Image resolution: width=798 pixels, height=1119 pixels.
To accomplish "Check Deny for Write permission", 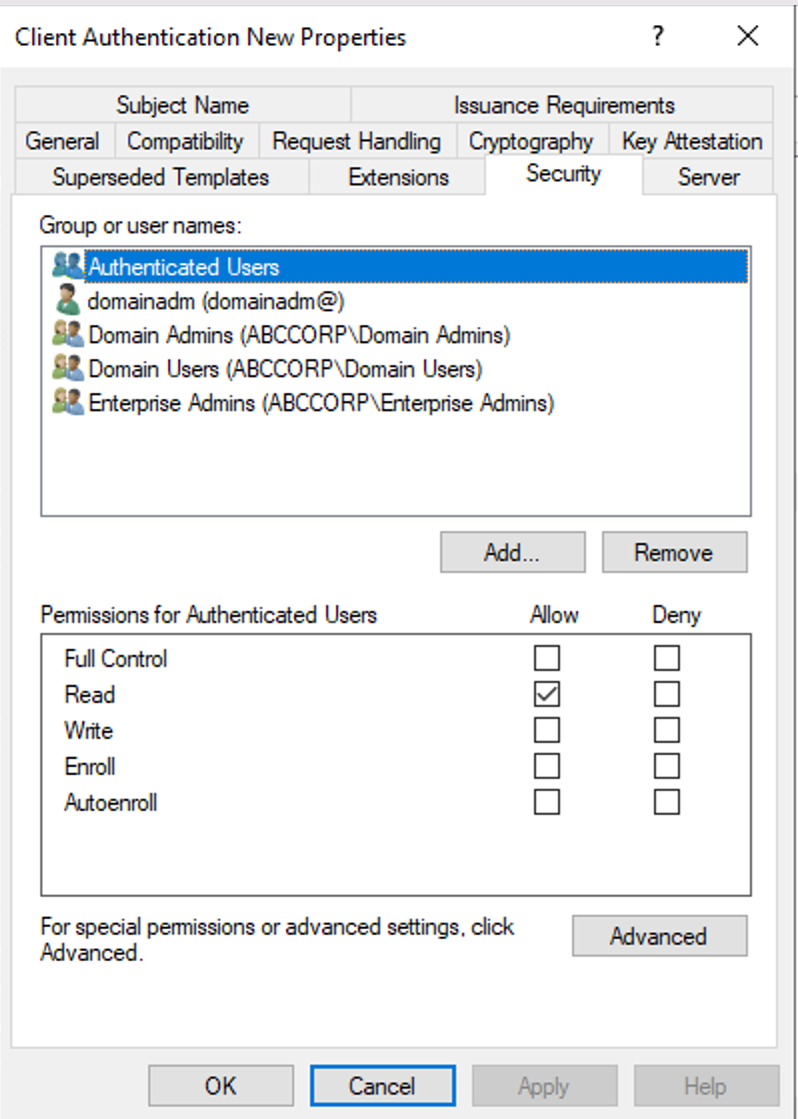I will [667, 730].
